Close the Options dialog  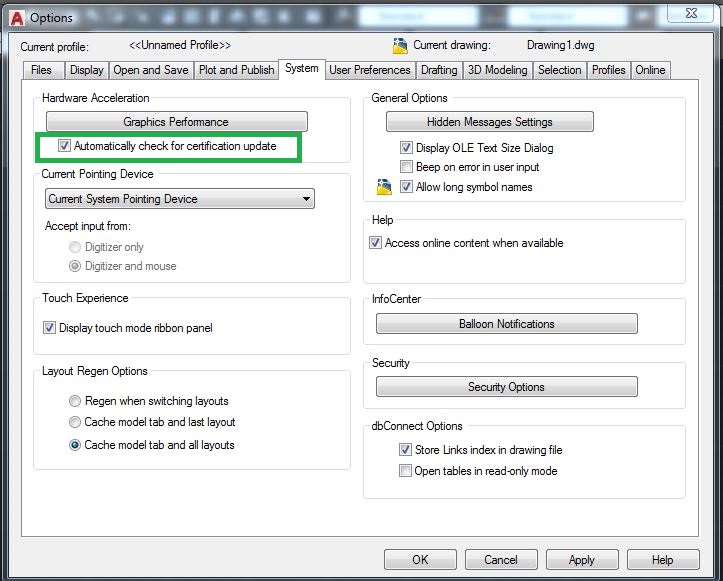coord(691,13)
